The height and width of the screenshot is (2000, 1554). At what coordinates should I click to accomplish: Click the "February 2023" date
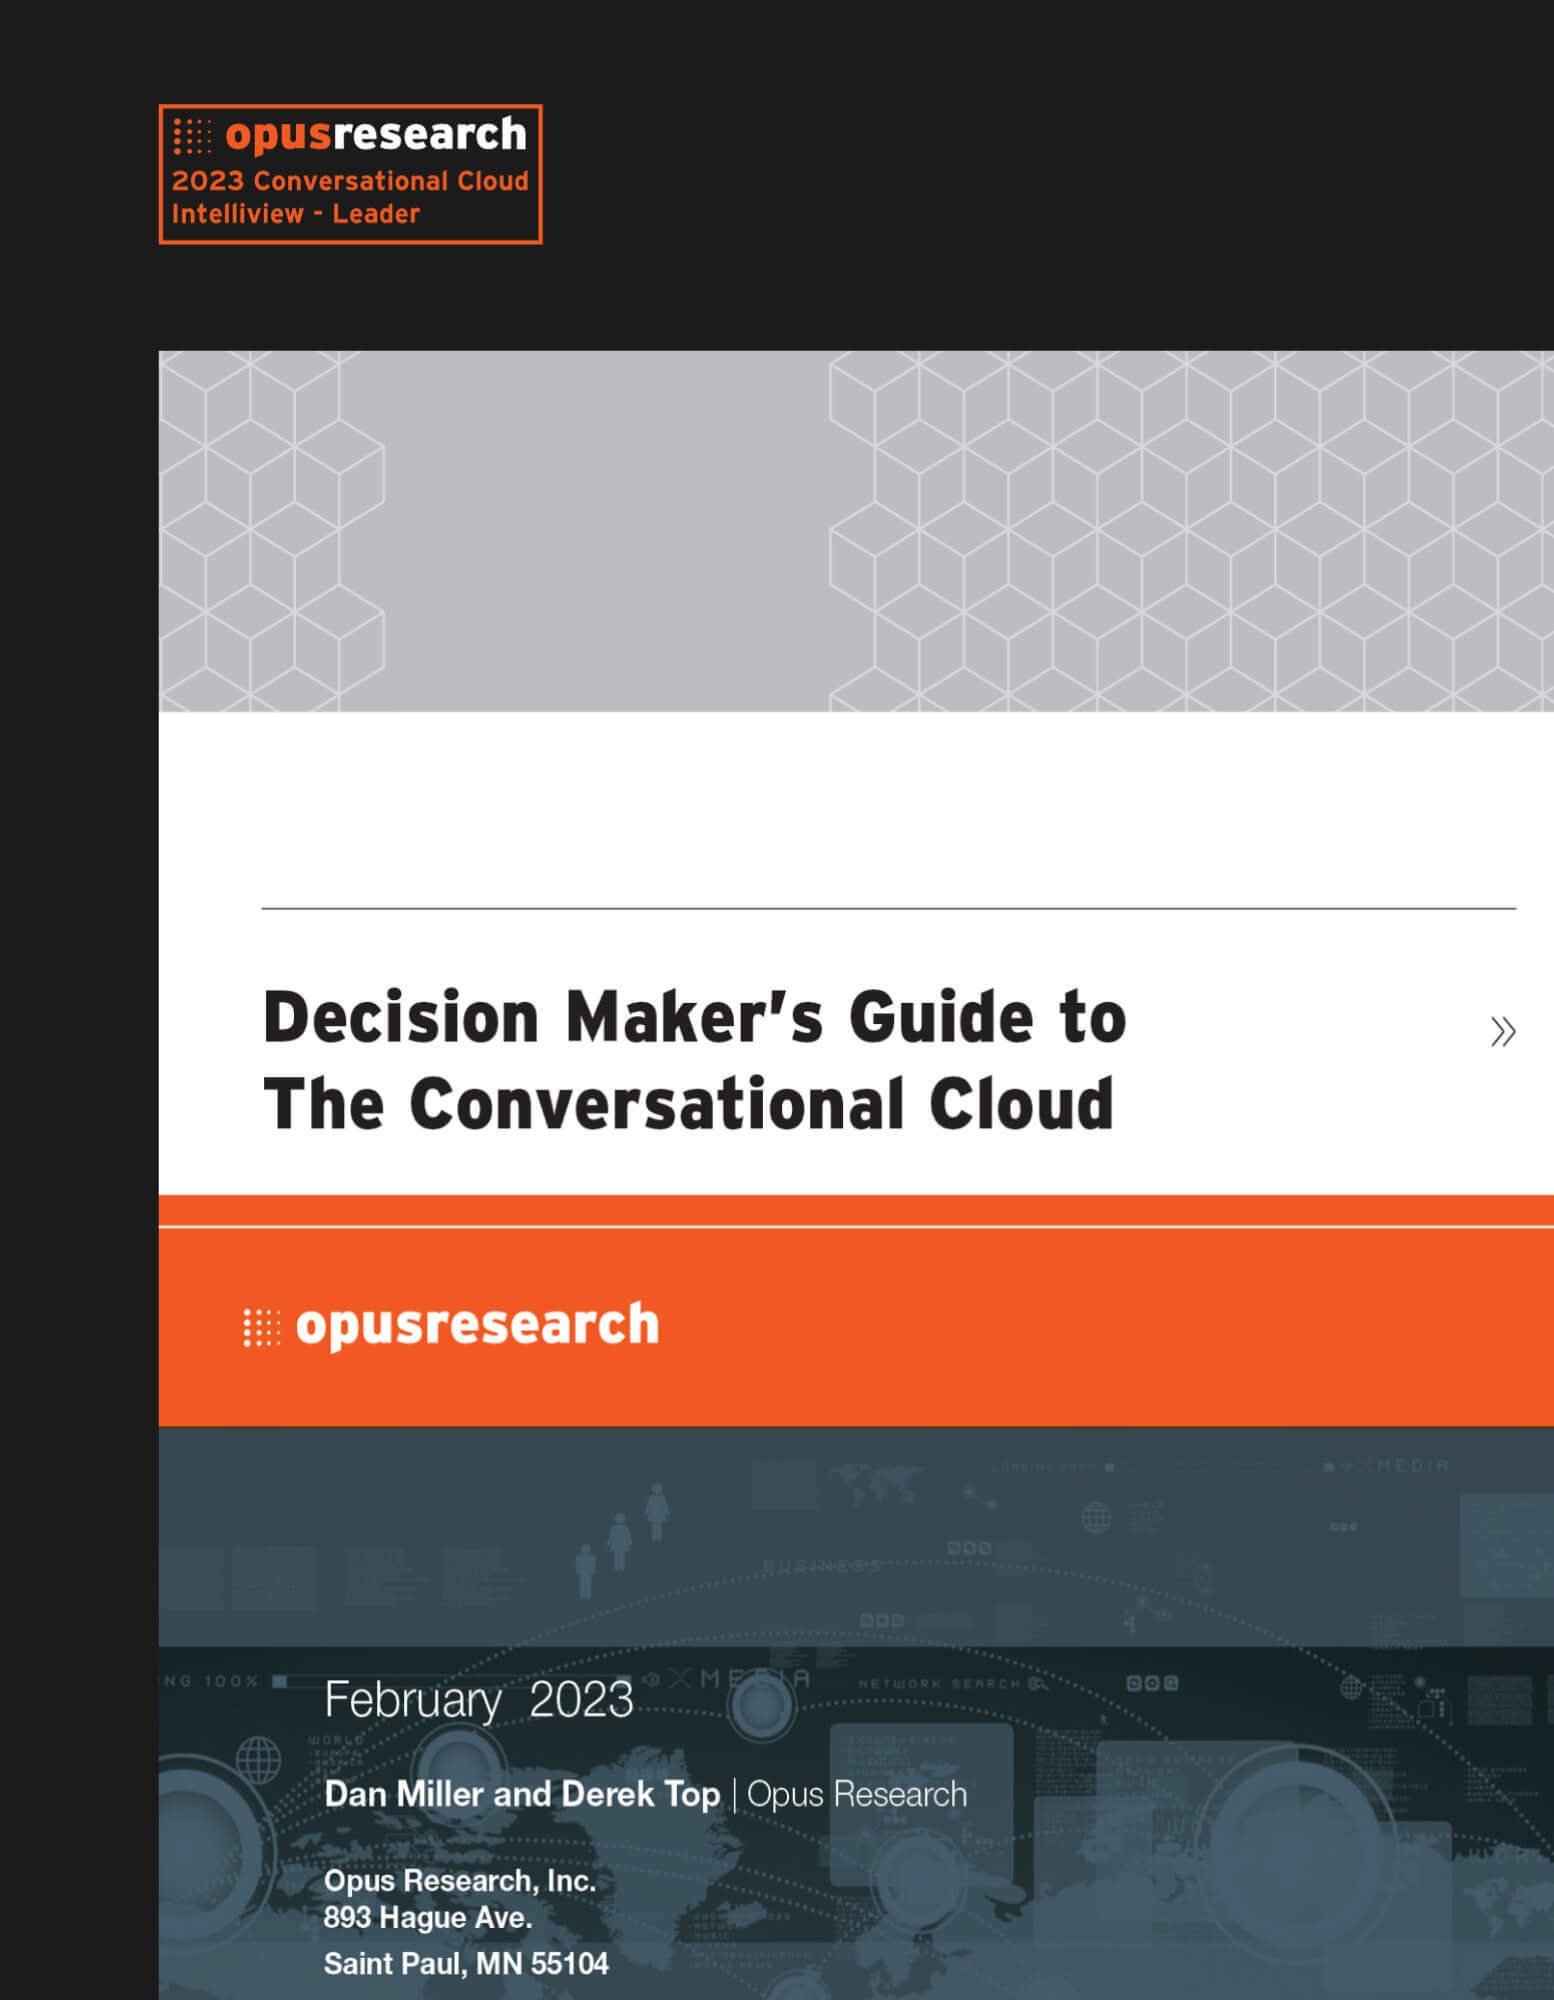click(x=479, y=1700)
